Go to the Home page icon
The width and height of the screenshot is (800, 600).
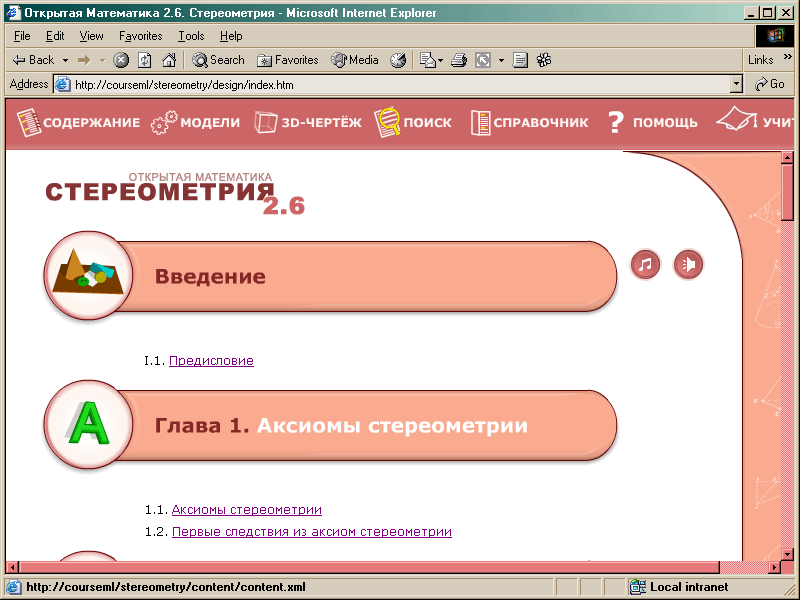[x=169, y=60]
